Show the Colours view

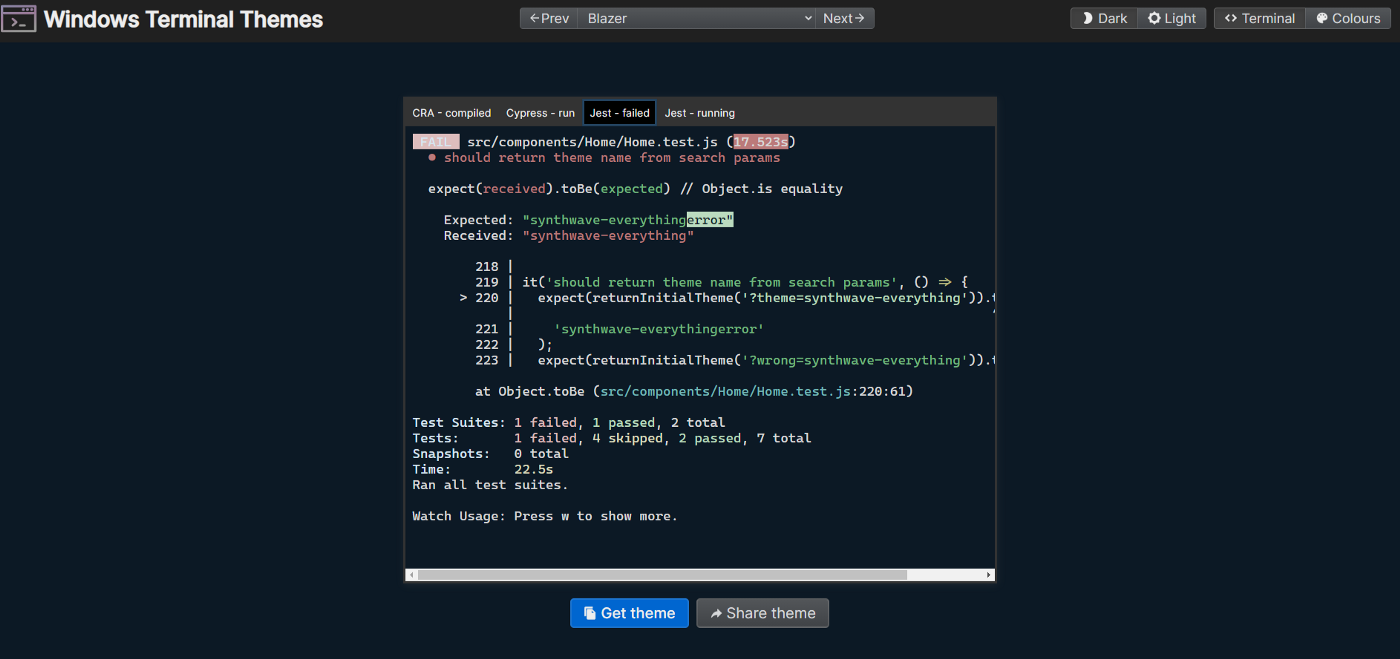tap(1348, 18)
